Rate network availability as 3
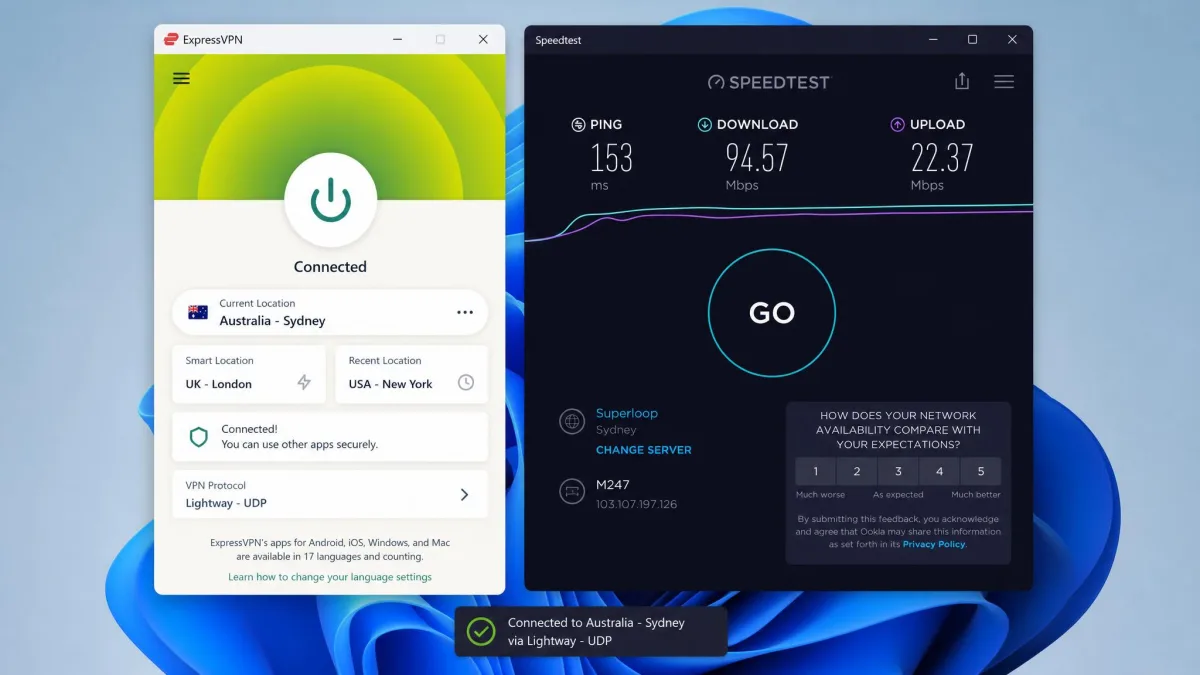The image size is (1200, 675). (898, 471)
